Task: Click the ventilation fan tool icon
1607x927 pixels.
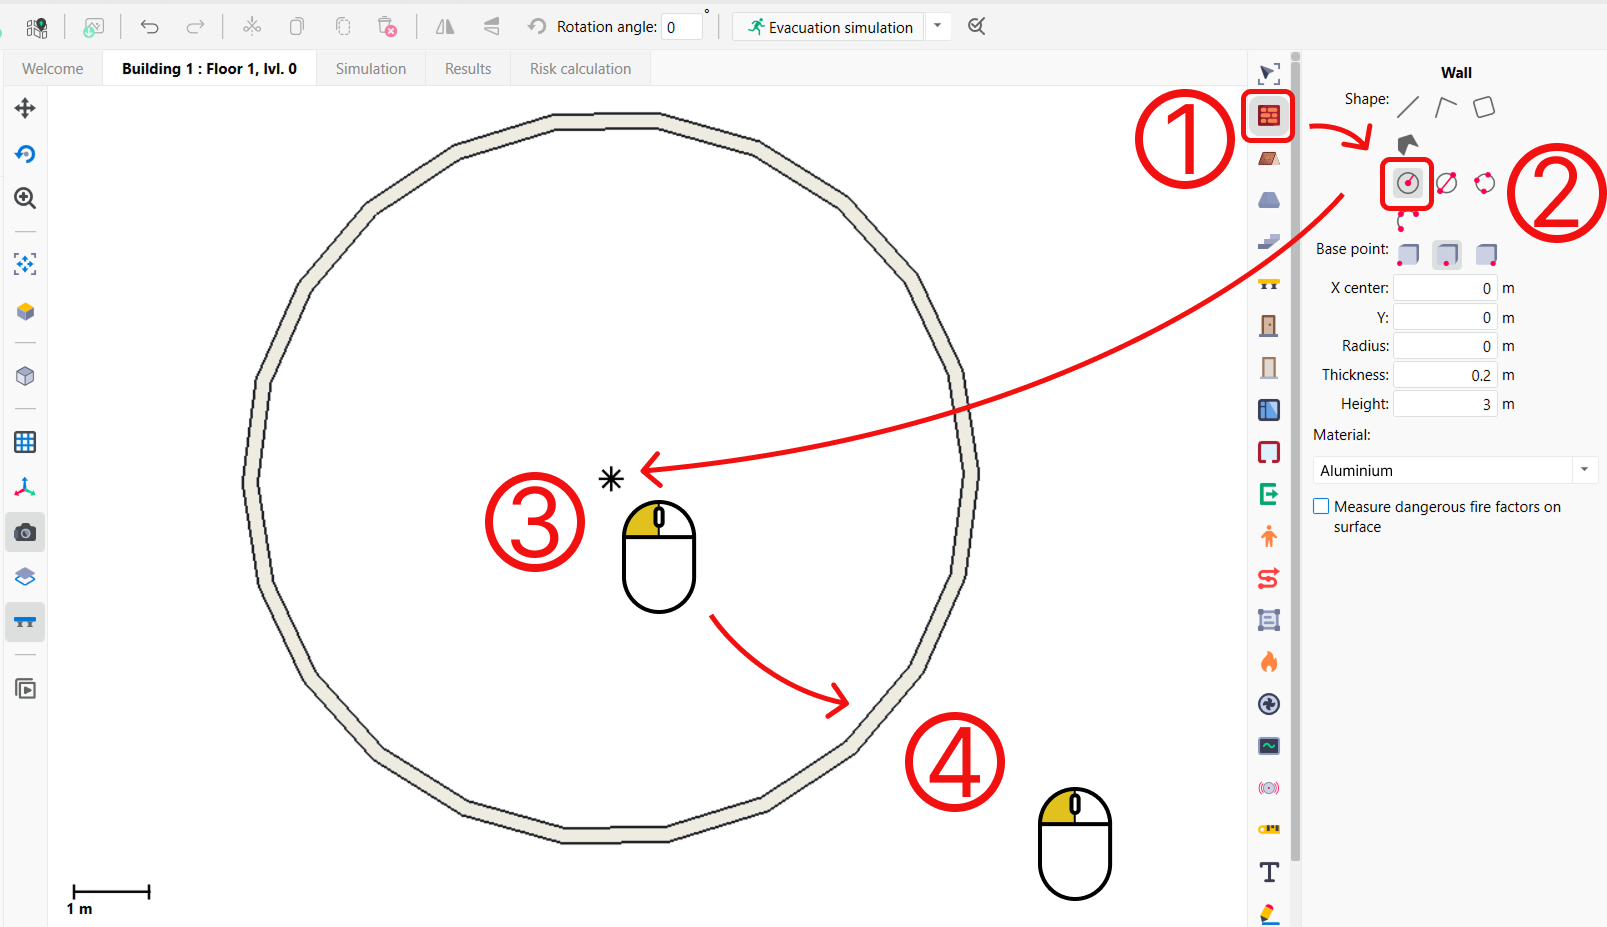Action: (1268, 704)
